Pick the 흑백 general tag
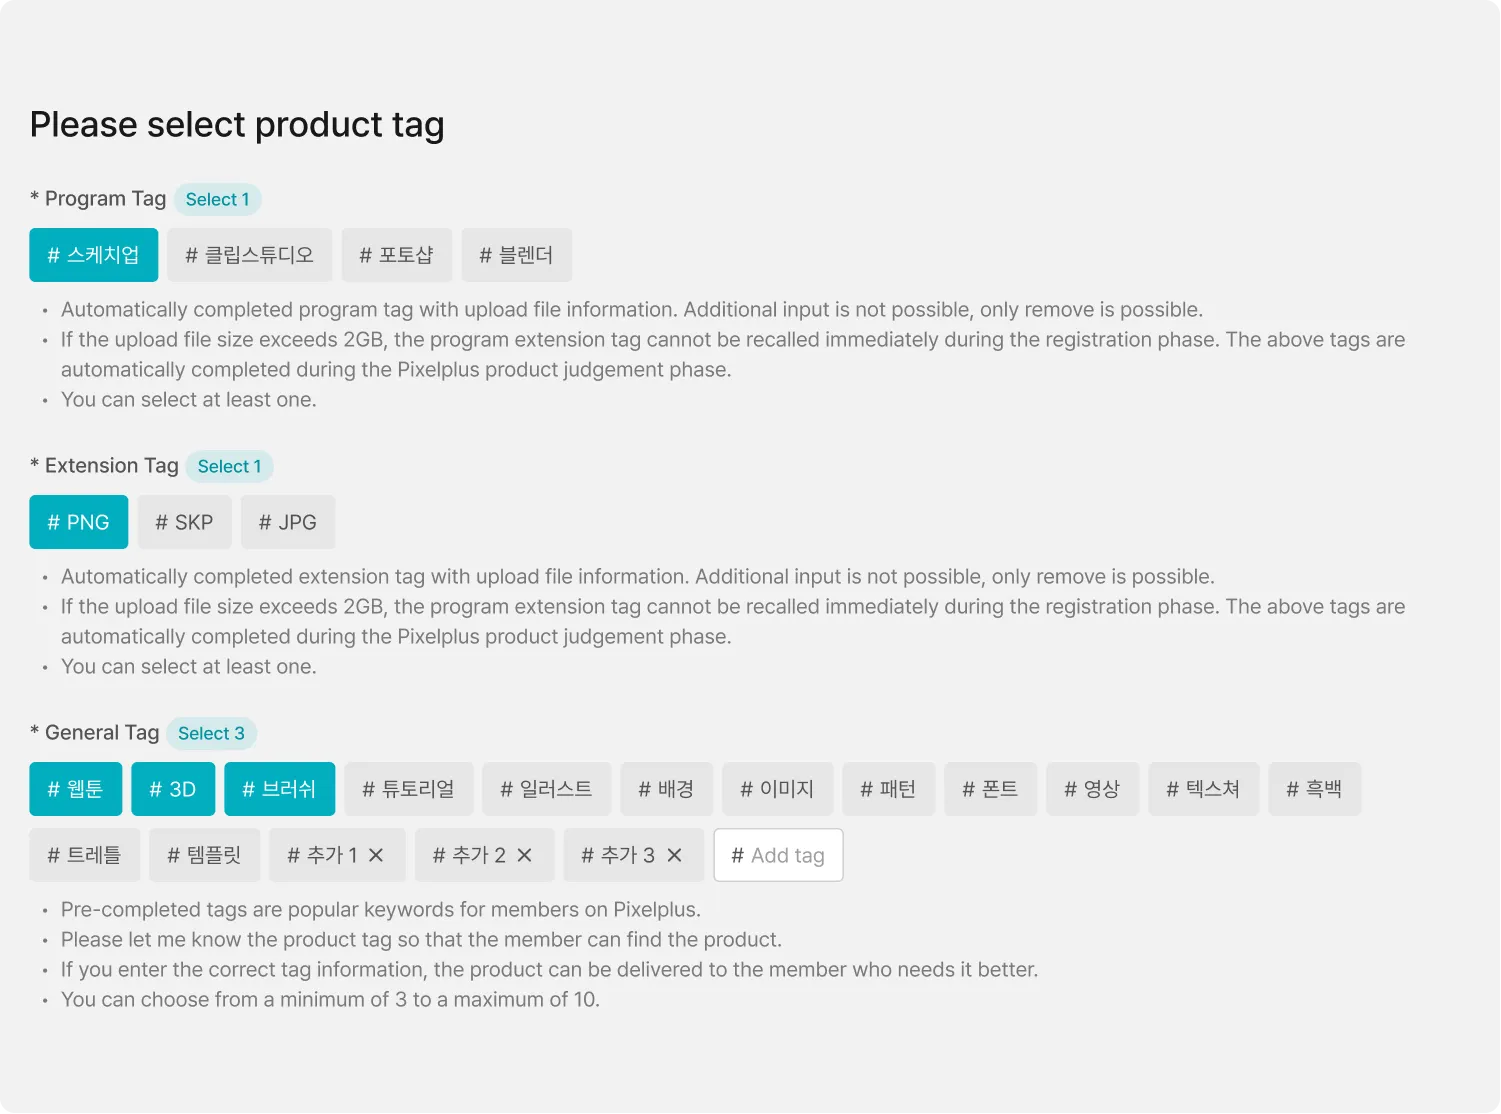This screenshot has width=1501, height=1114. pyautogui.click(x=1314, y=789)
